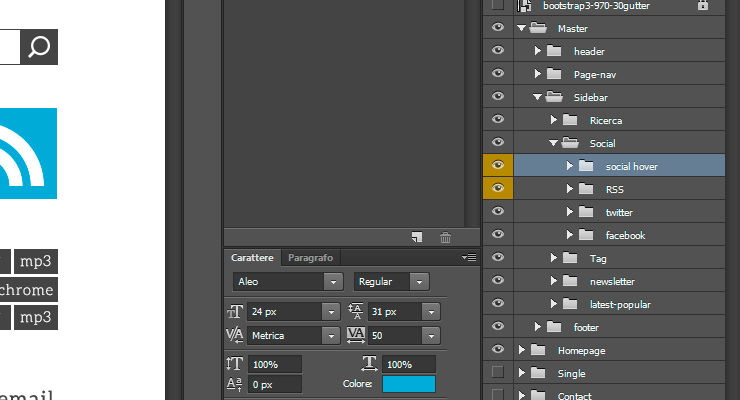Click the leading line-spacing icon

(355, 311)
